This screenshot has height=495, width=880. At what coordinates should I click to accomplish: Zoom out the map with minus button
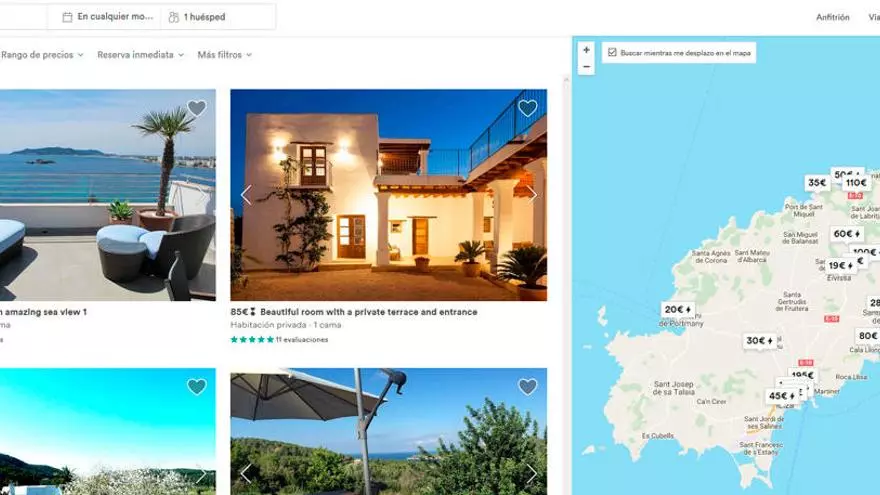pos(586,67)
